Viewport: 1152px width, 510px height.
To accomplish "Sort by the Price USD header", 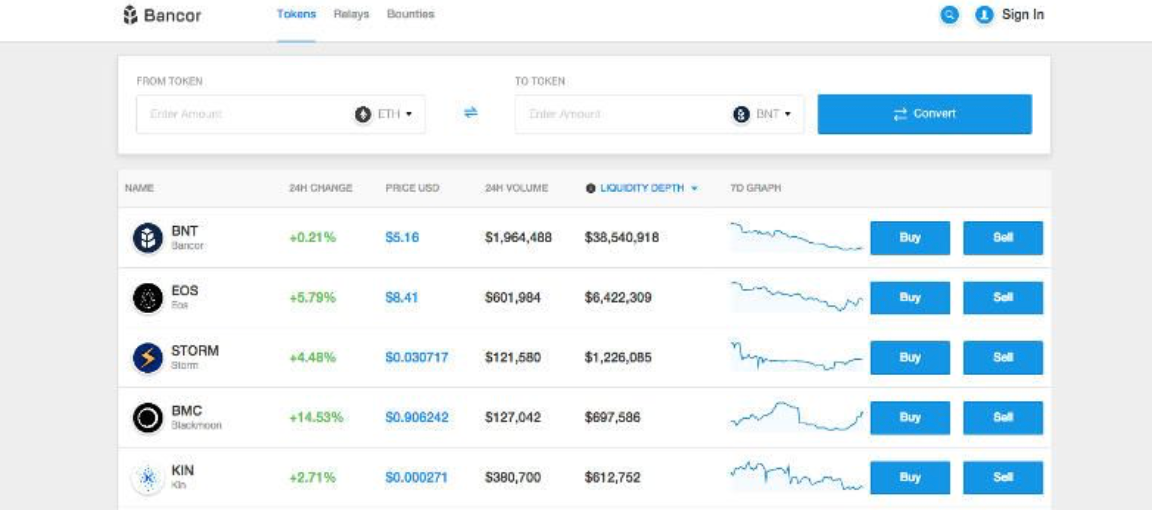I will pyautogui.click(x=412, y=188).
